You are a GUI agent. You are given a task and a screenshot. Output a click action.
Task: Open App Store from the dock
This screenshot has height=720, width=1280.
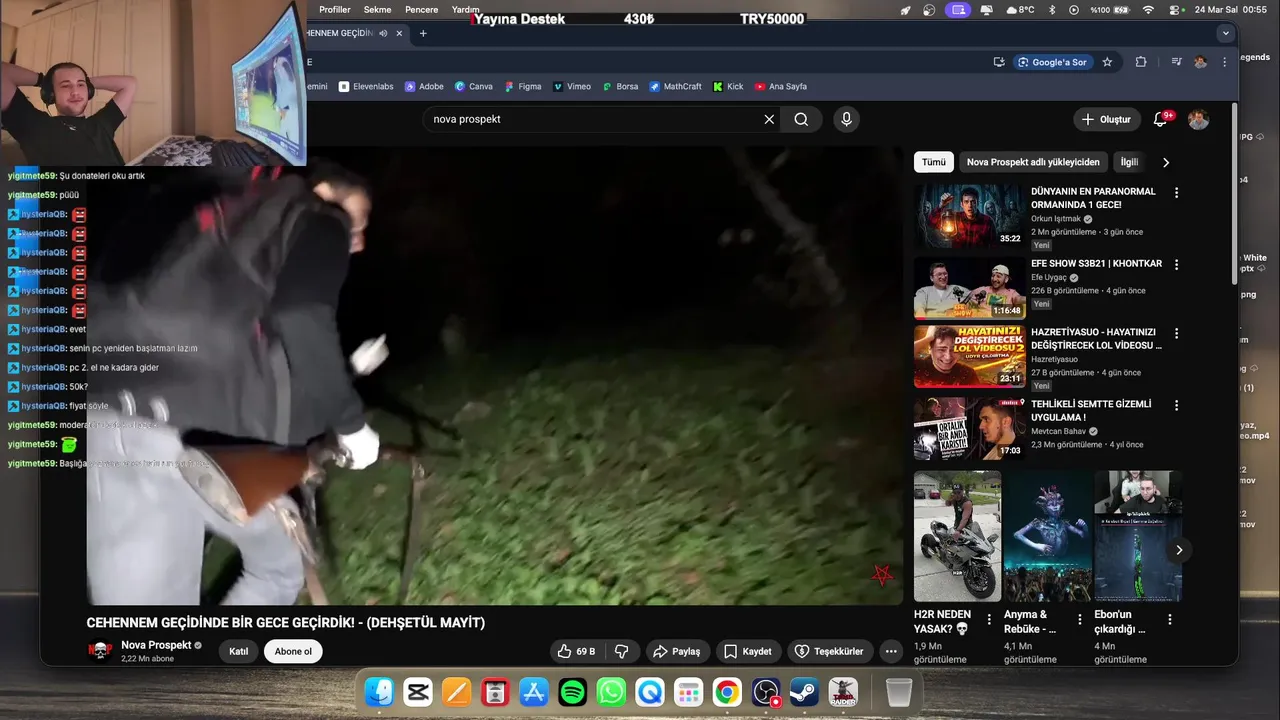(534, 691)
